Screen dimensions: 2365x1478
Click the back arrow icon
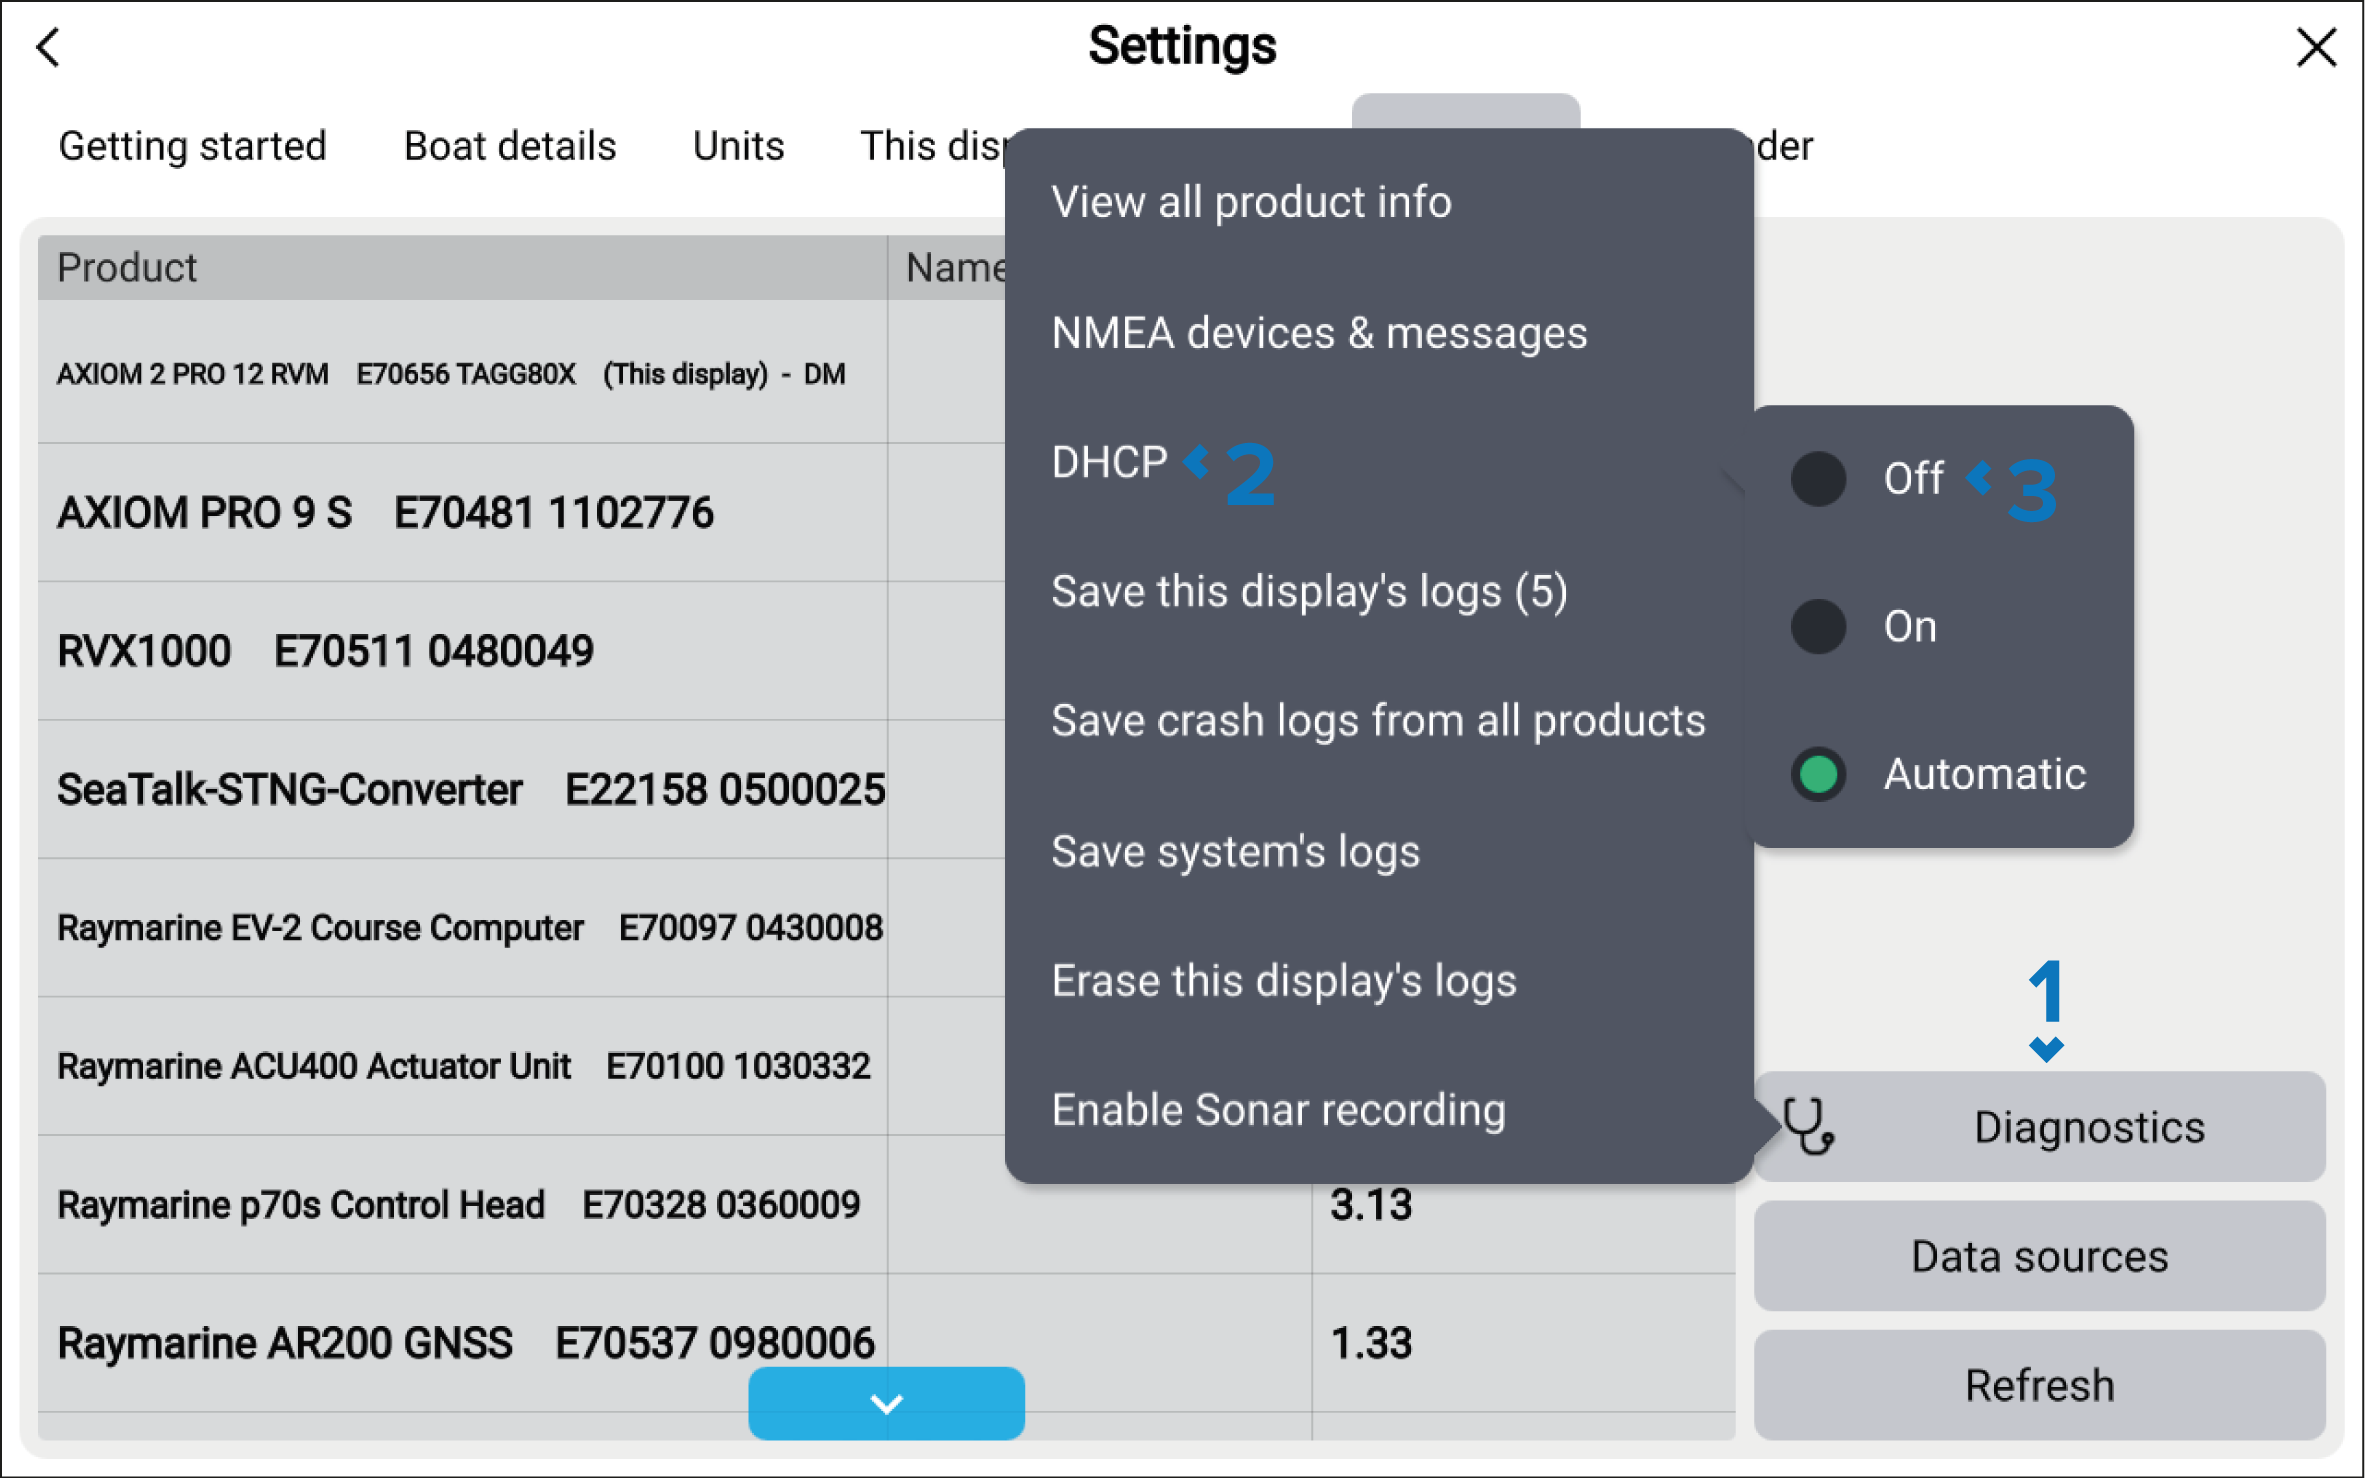48,47
